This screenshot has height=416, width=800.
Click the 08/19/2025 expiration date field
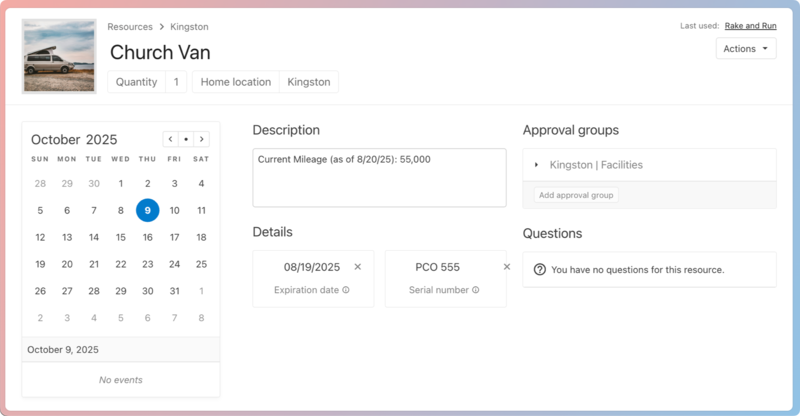[x=312, y=267]
